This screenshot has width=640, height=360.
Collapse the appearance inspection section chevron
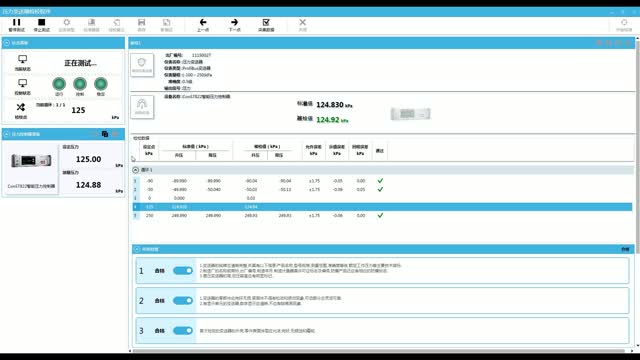click(x=137, y=249)
